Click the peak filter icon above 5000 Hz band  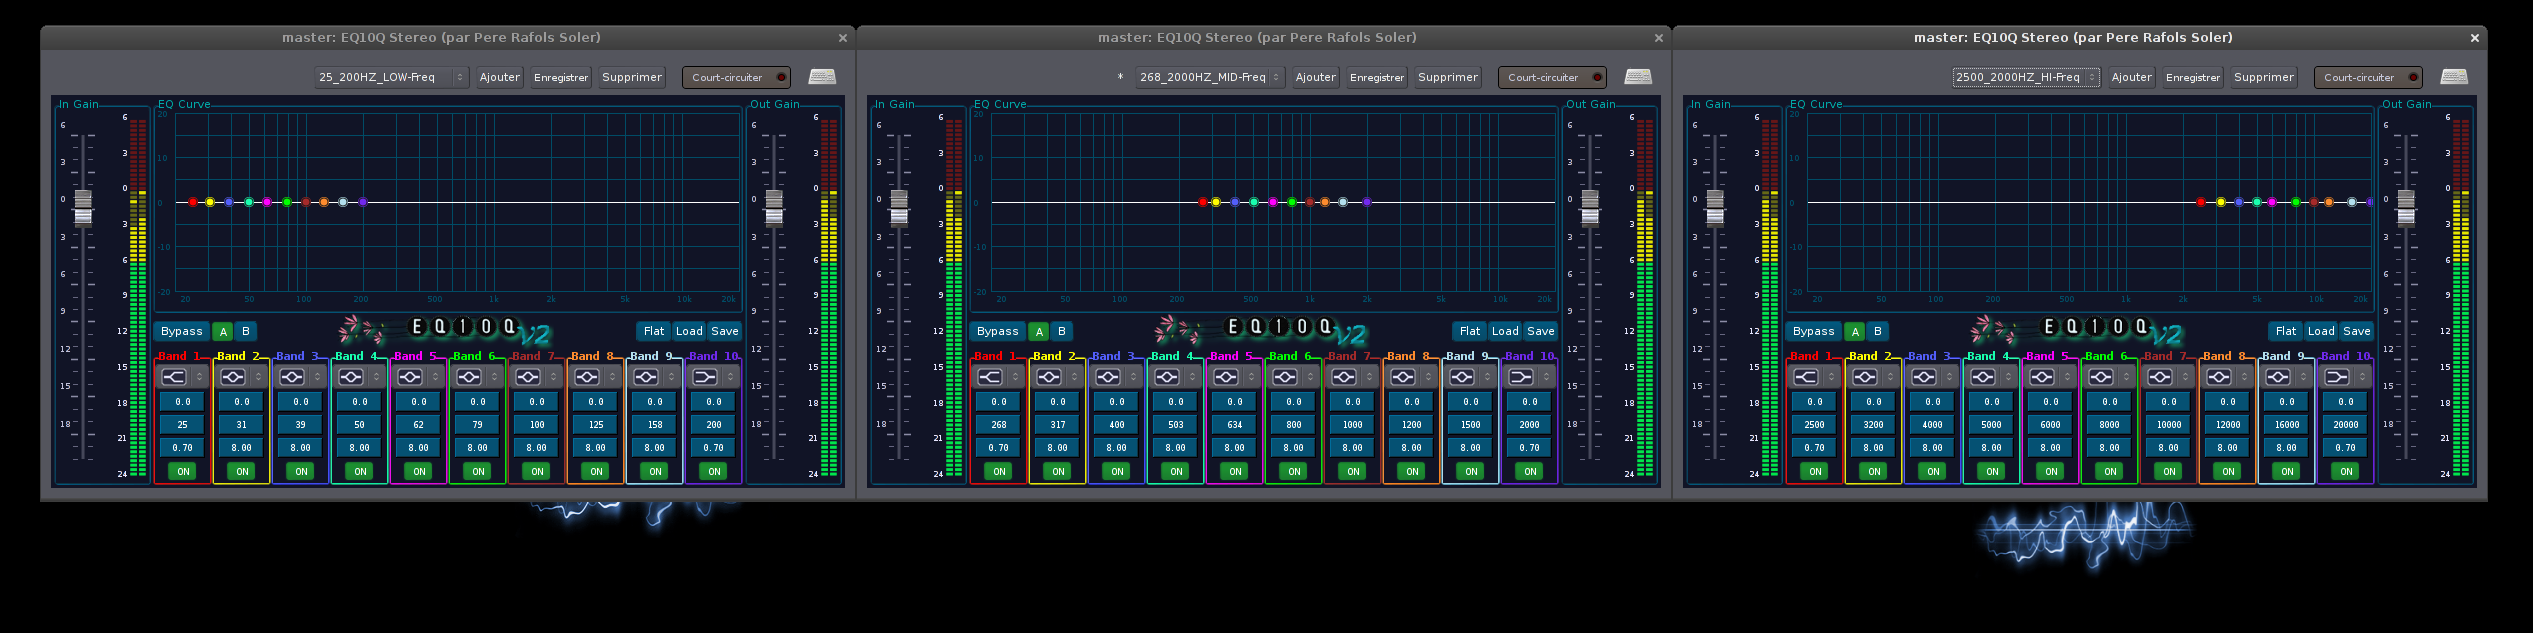pyautogui.click(x=1983, y=377)
